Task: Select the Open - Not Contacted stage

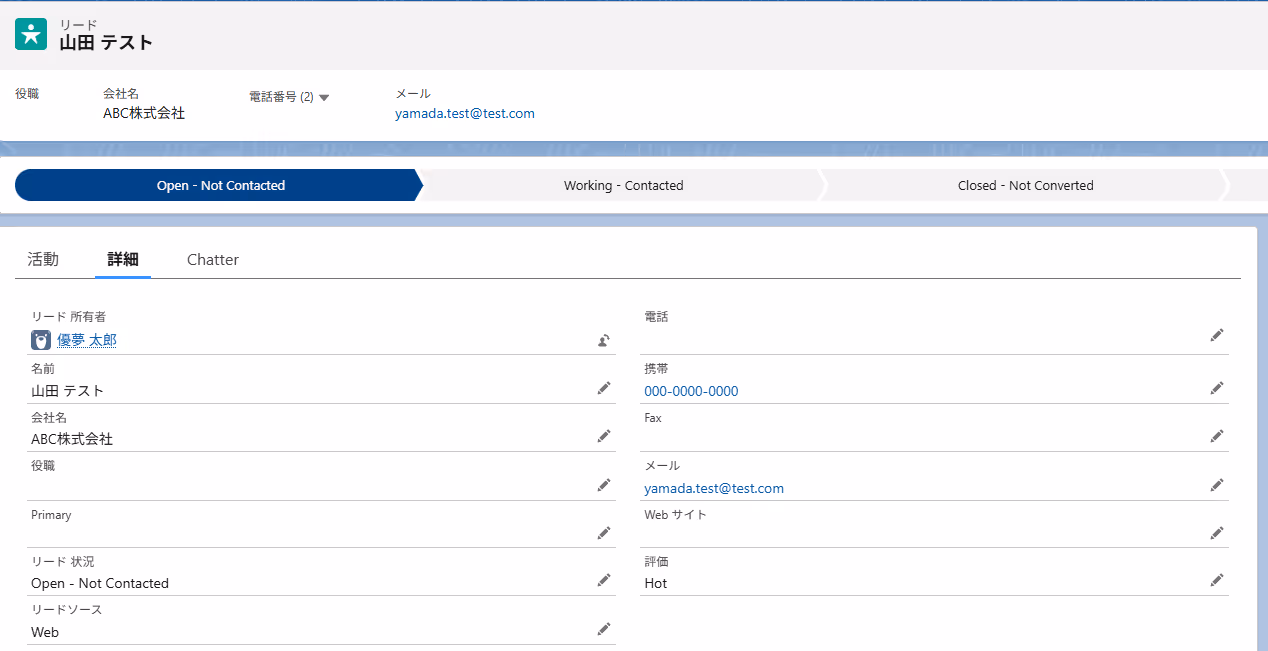Action: click(x=220, y=185)
